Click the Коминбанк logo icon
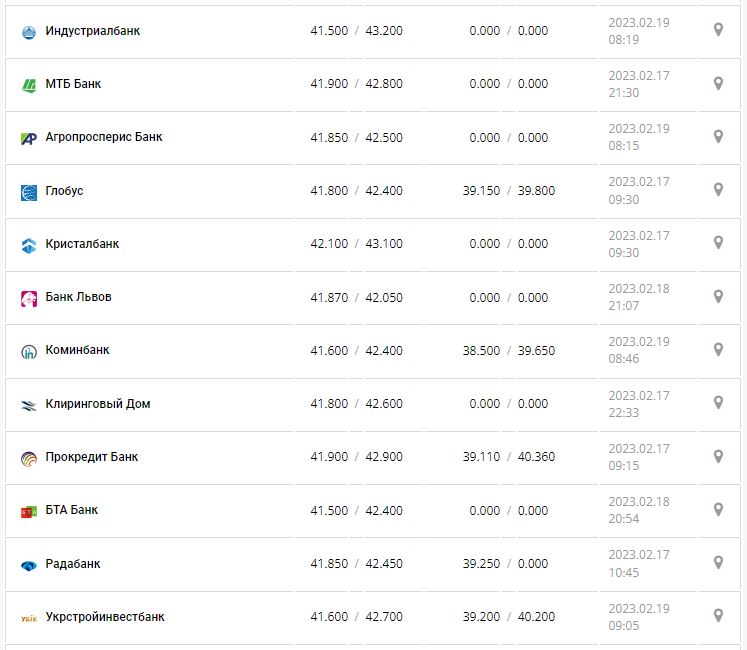This screenshot has height=650, width=747. point(29,352)
